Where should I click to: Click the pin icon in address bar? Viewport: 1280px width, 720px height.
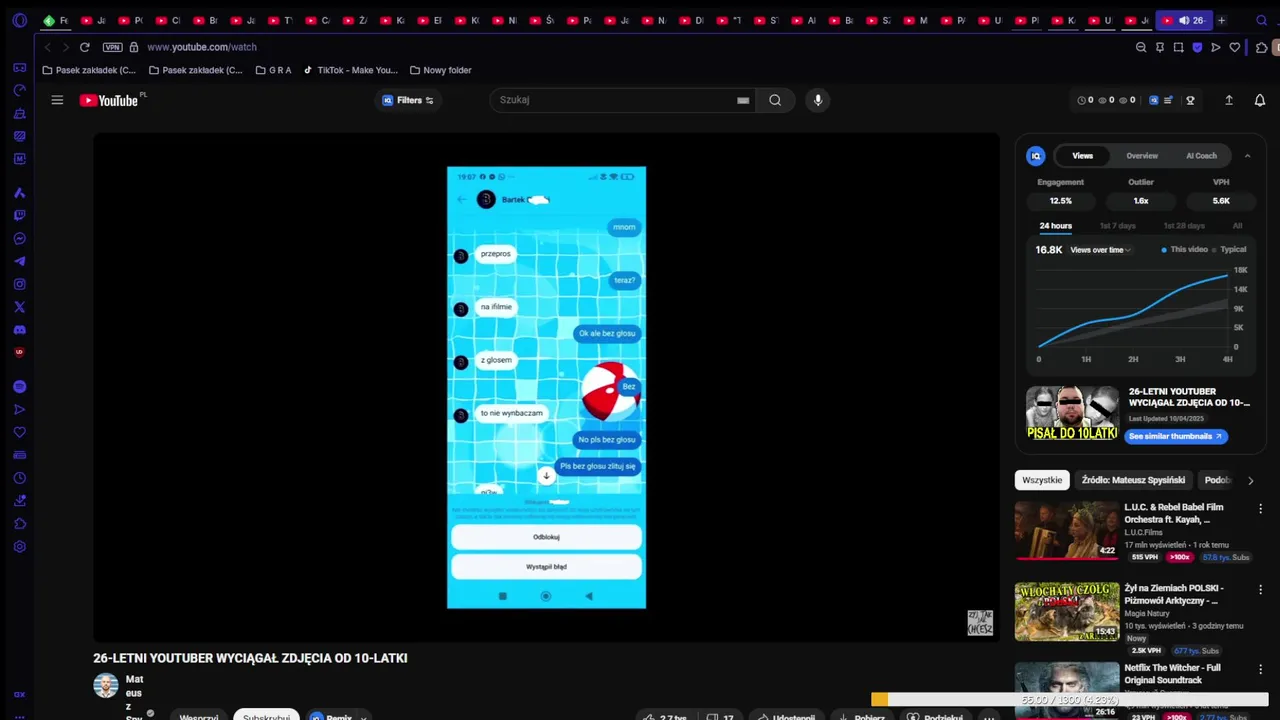(x=1160, y=47)
